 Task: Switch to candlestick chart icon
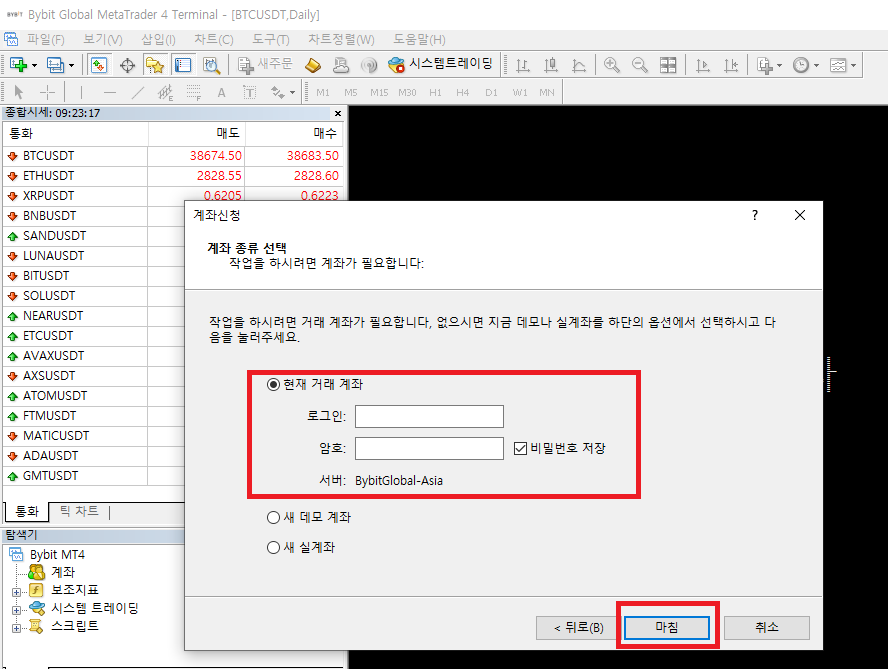(x=550, y=65)
